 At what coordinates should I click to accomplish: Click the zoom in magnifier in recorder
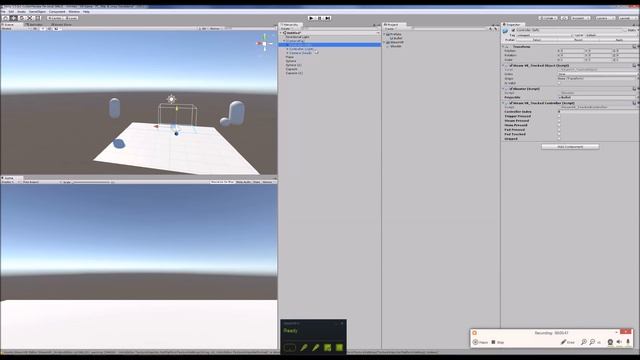pos(584,342)
